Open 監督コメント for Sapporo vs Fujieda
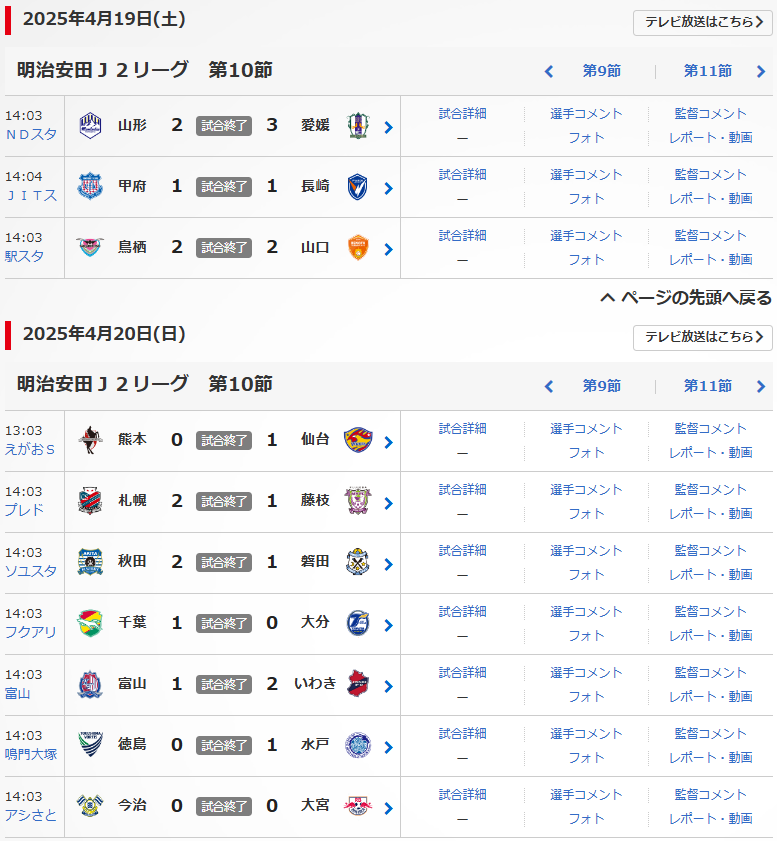 (710, 489)
